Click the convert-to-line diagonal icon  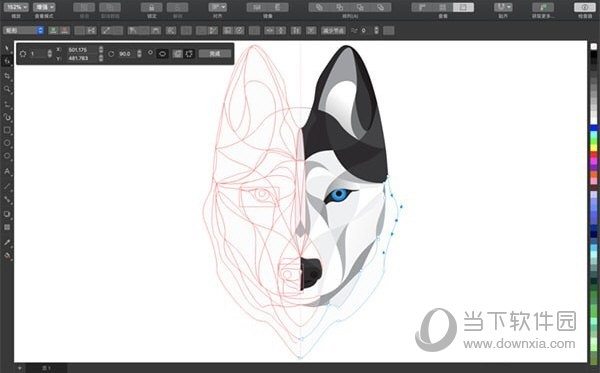pos(106,31)
